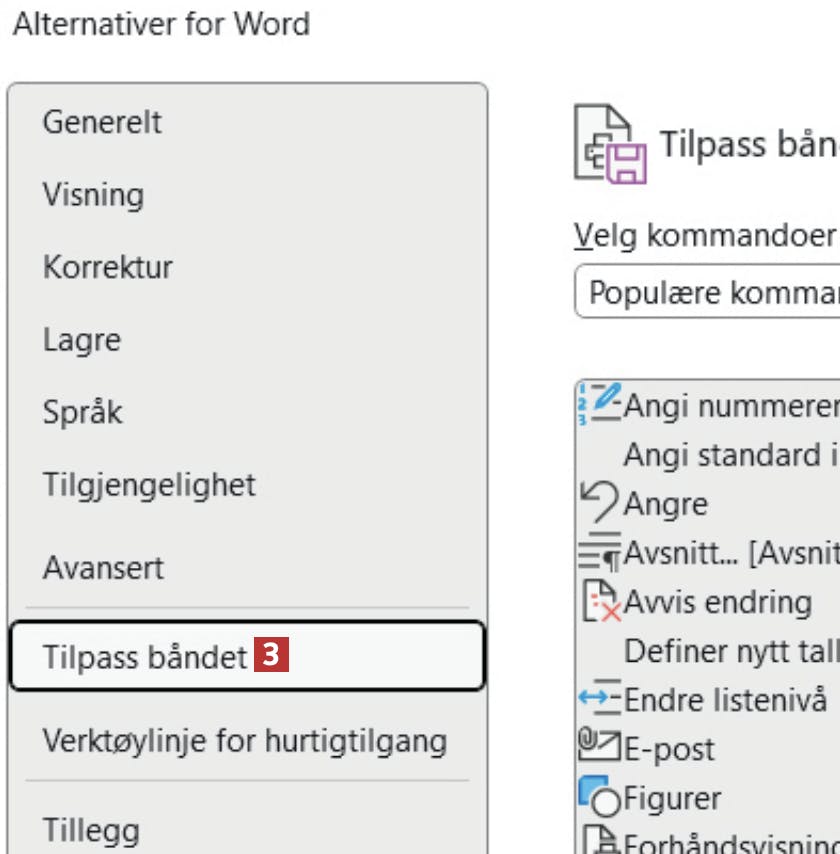Open Korrektur settings
Screen dimensions: 840x854
tap(248, 267)
